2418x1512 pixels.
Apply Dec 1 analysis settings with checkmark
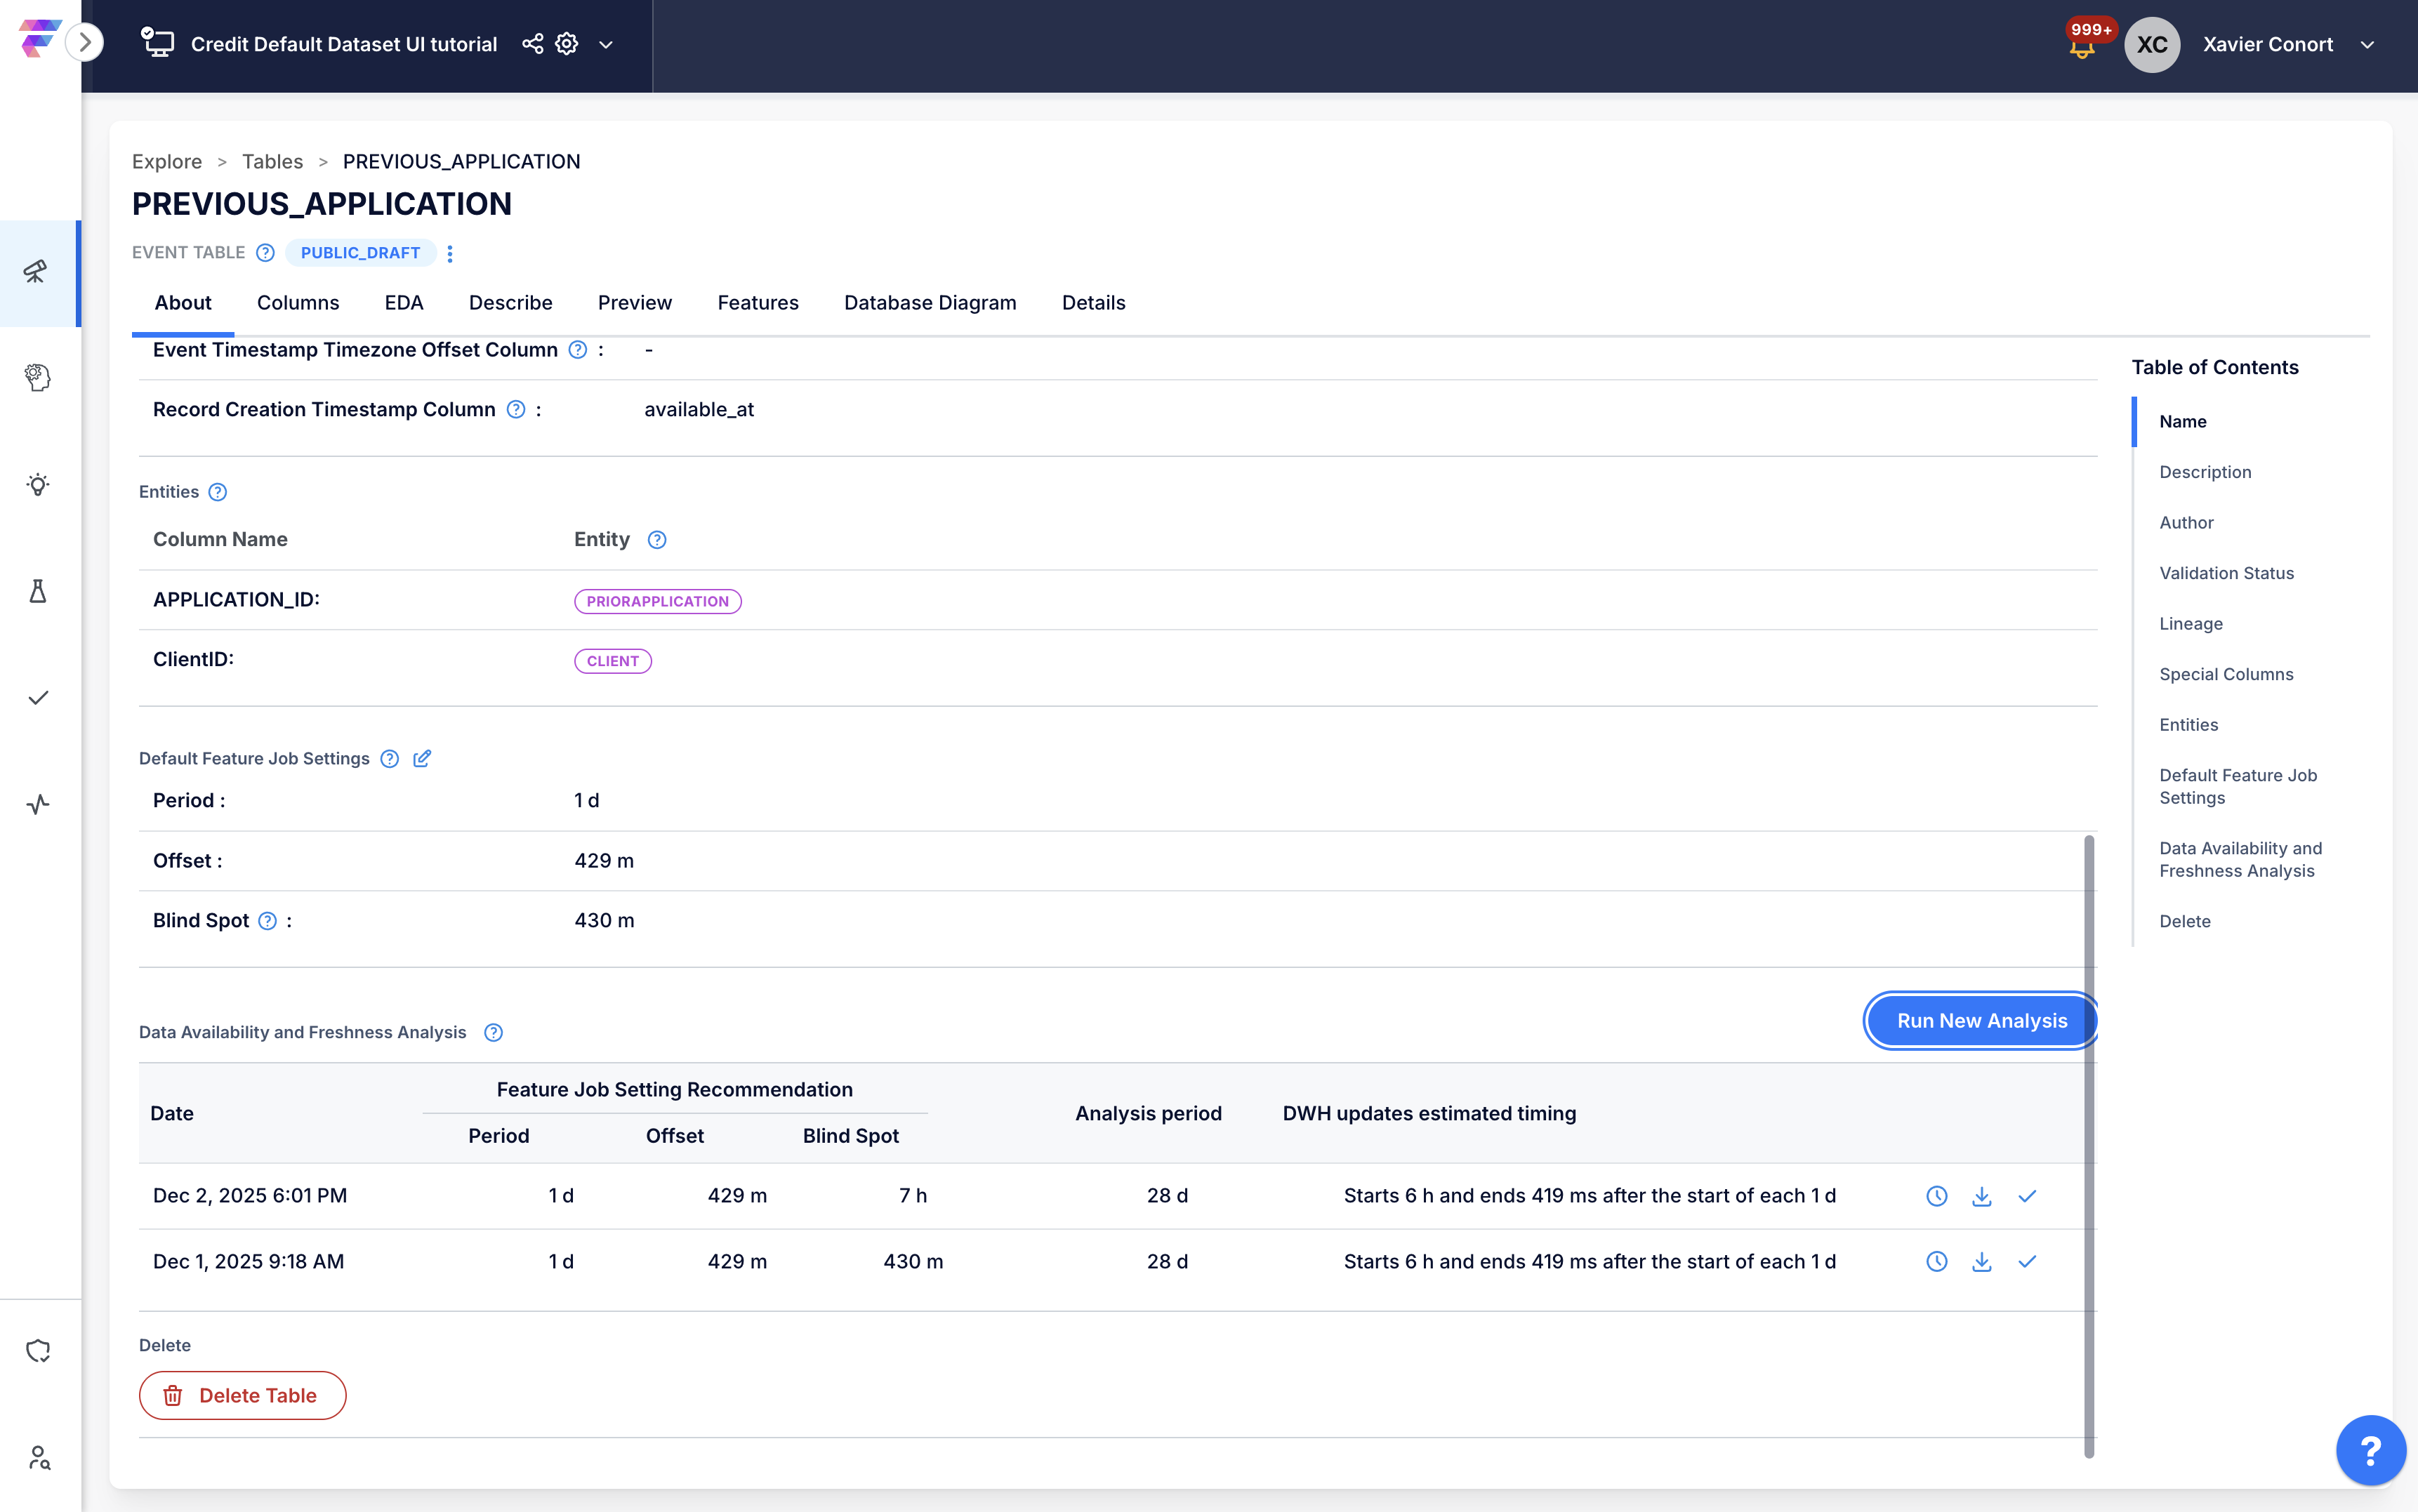pos(2027,1261)
